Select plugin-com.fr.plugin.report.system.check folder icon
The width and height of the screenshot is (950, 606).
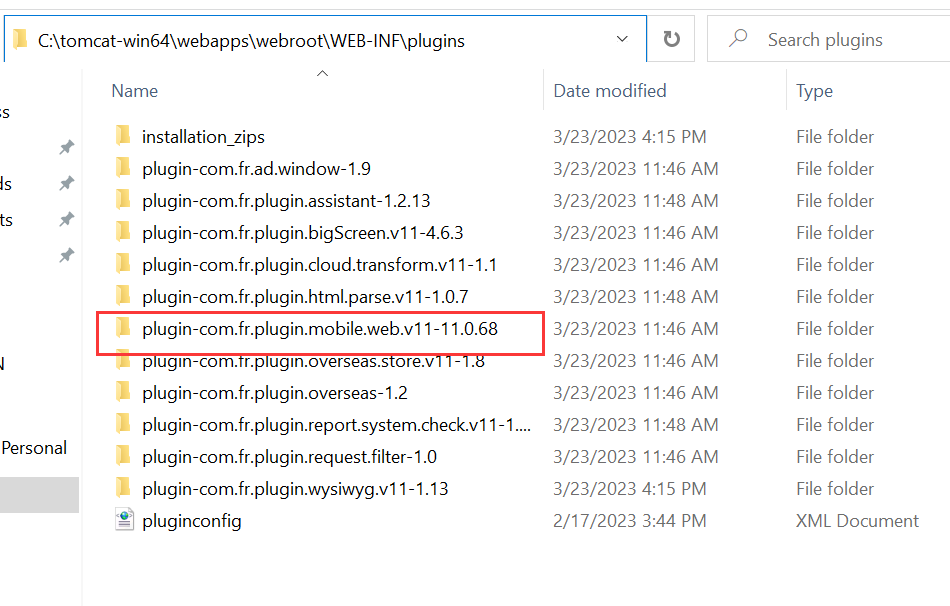(123, 424)
